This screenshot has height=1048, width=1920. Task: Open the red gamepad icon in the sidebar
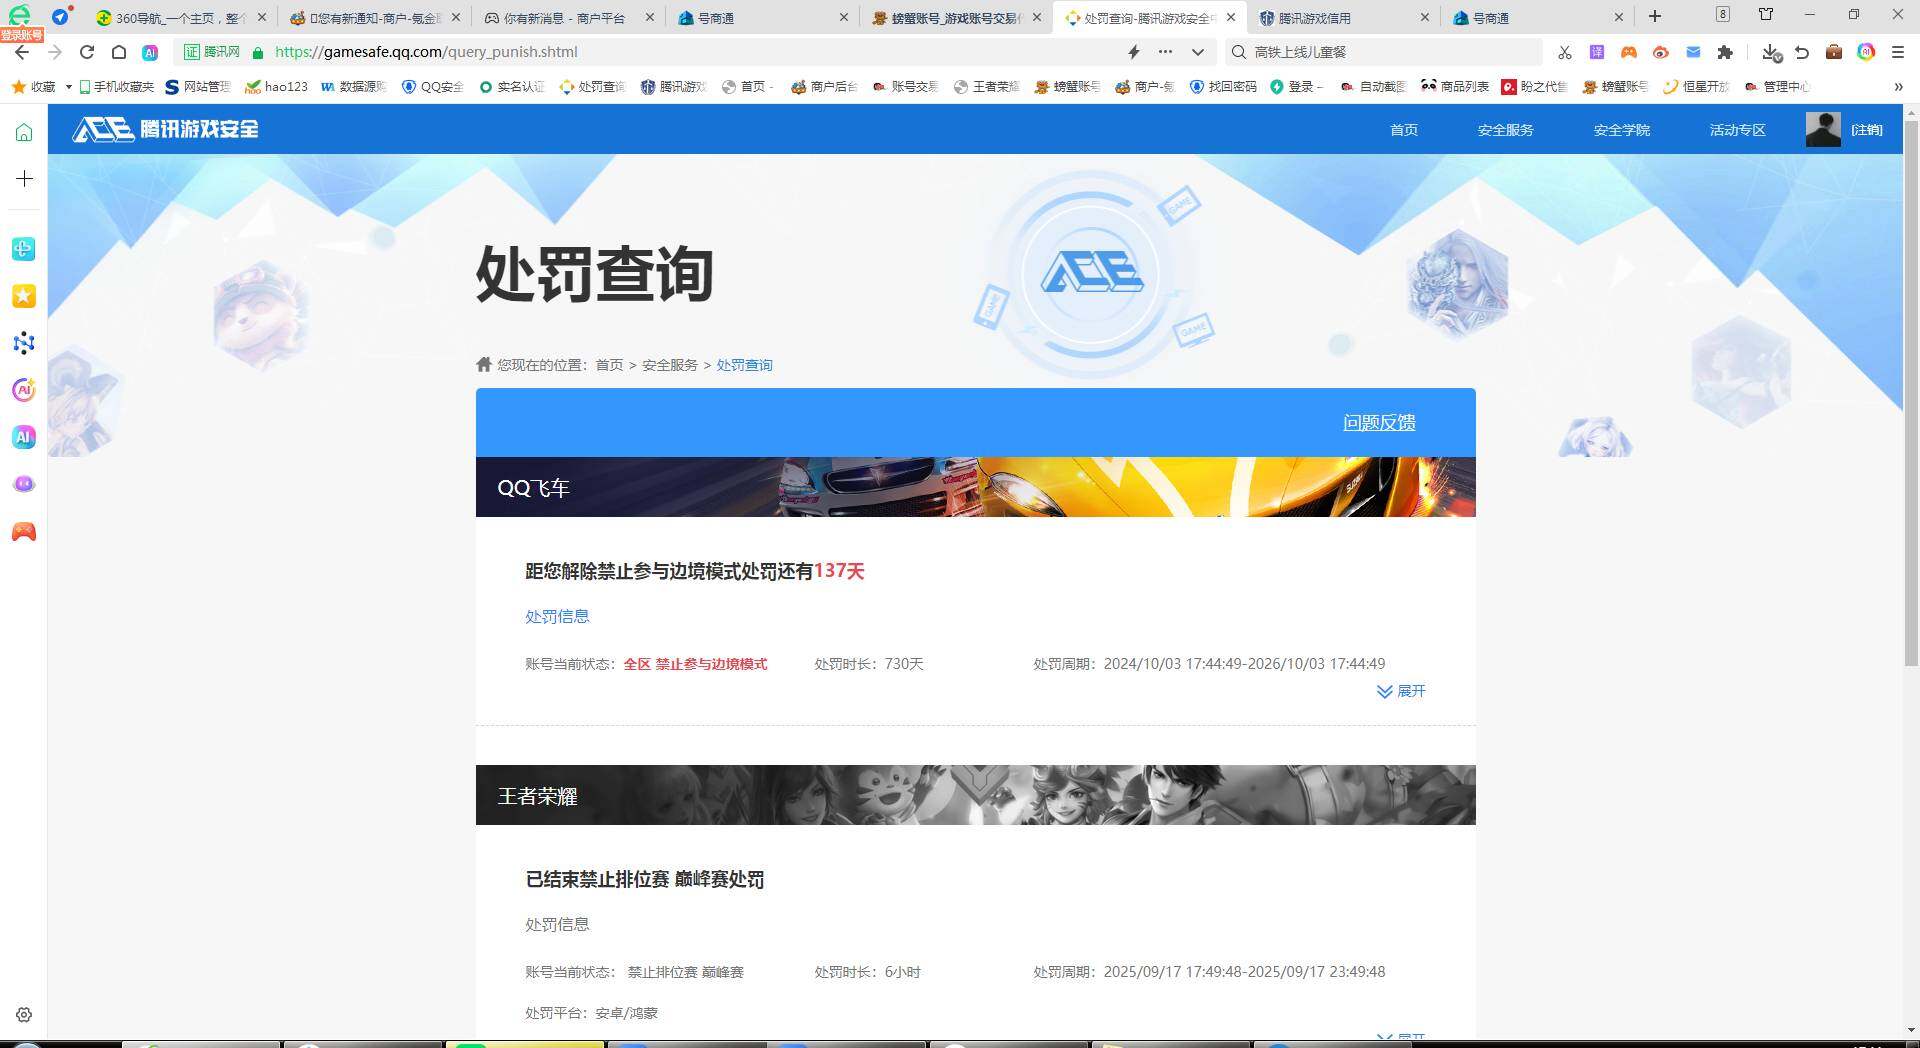24,532
